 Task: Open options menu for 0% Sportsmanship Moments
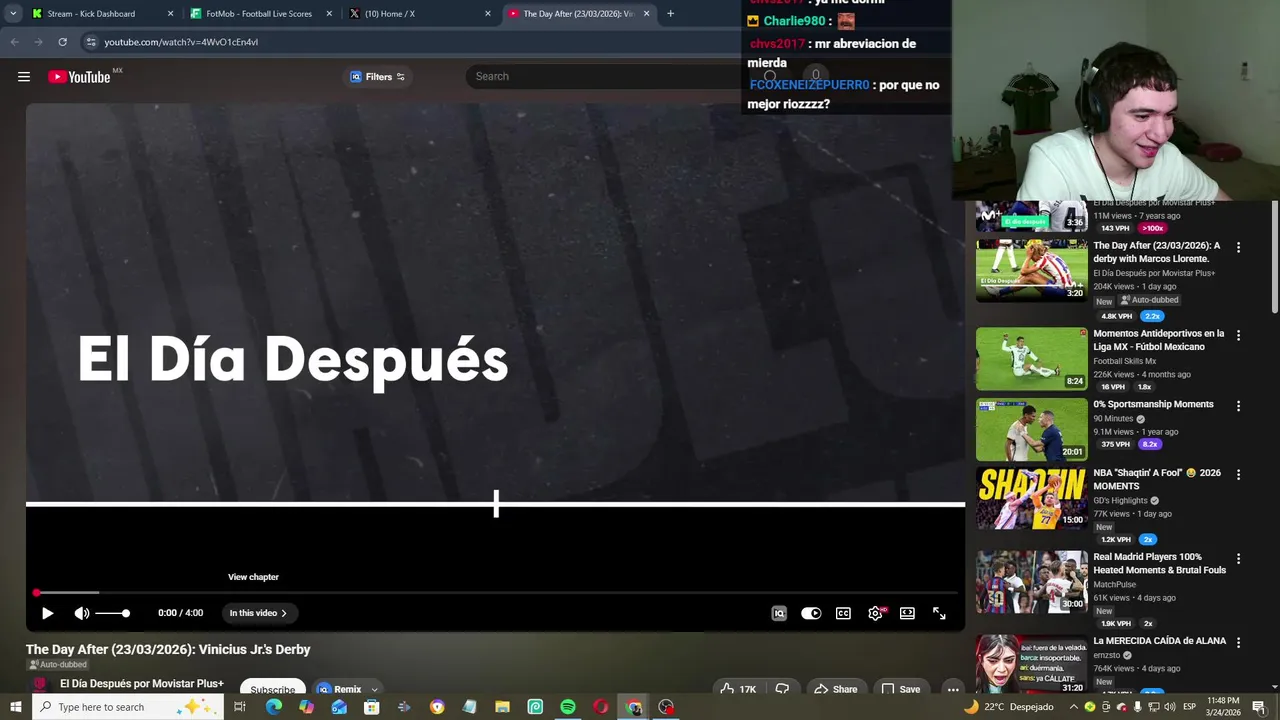[x=1238, y=406]
